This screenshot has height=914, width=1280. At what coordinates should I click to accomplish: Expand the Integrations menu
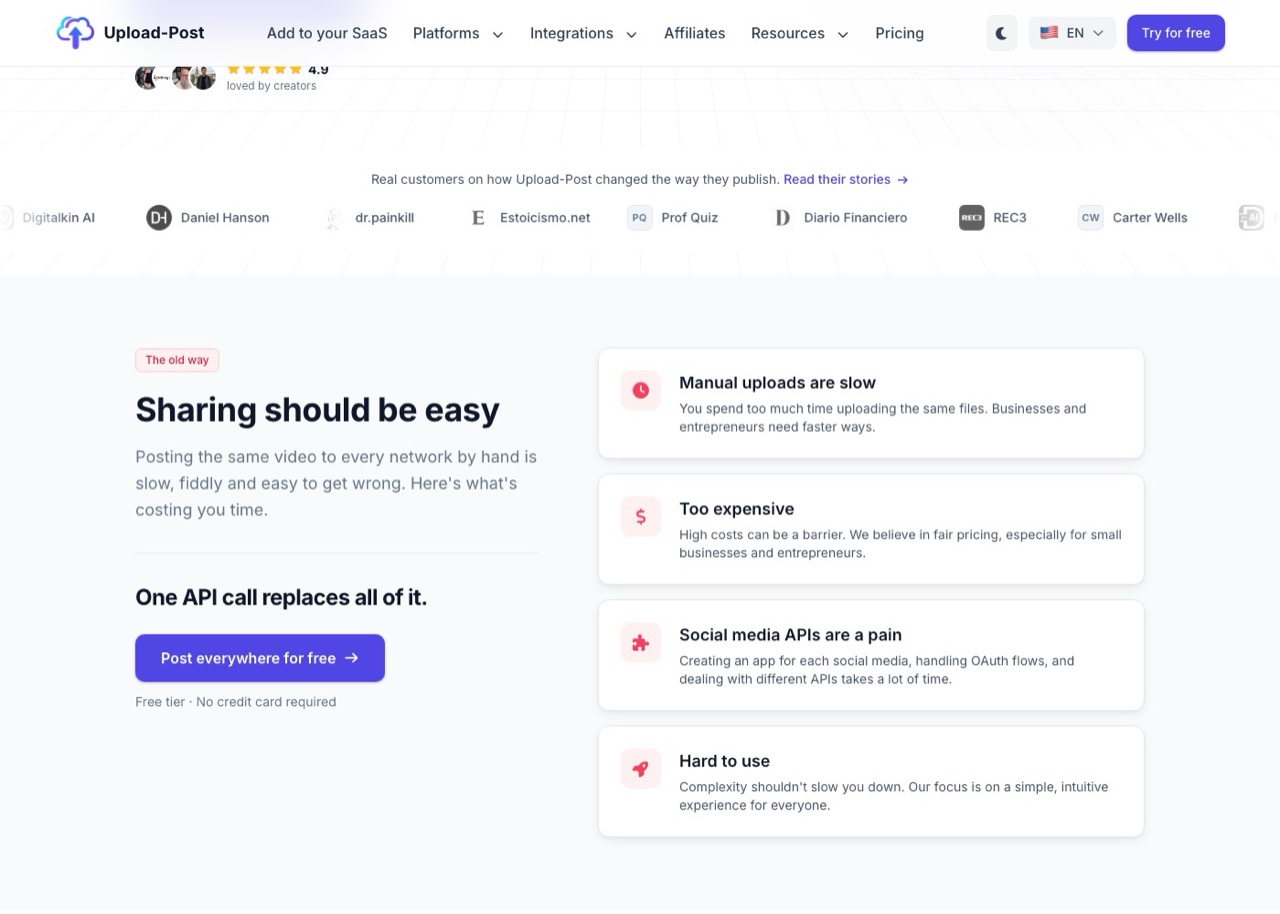pos(583,33)
